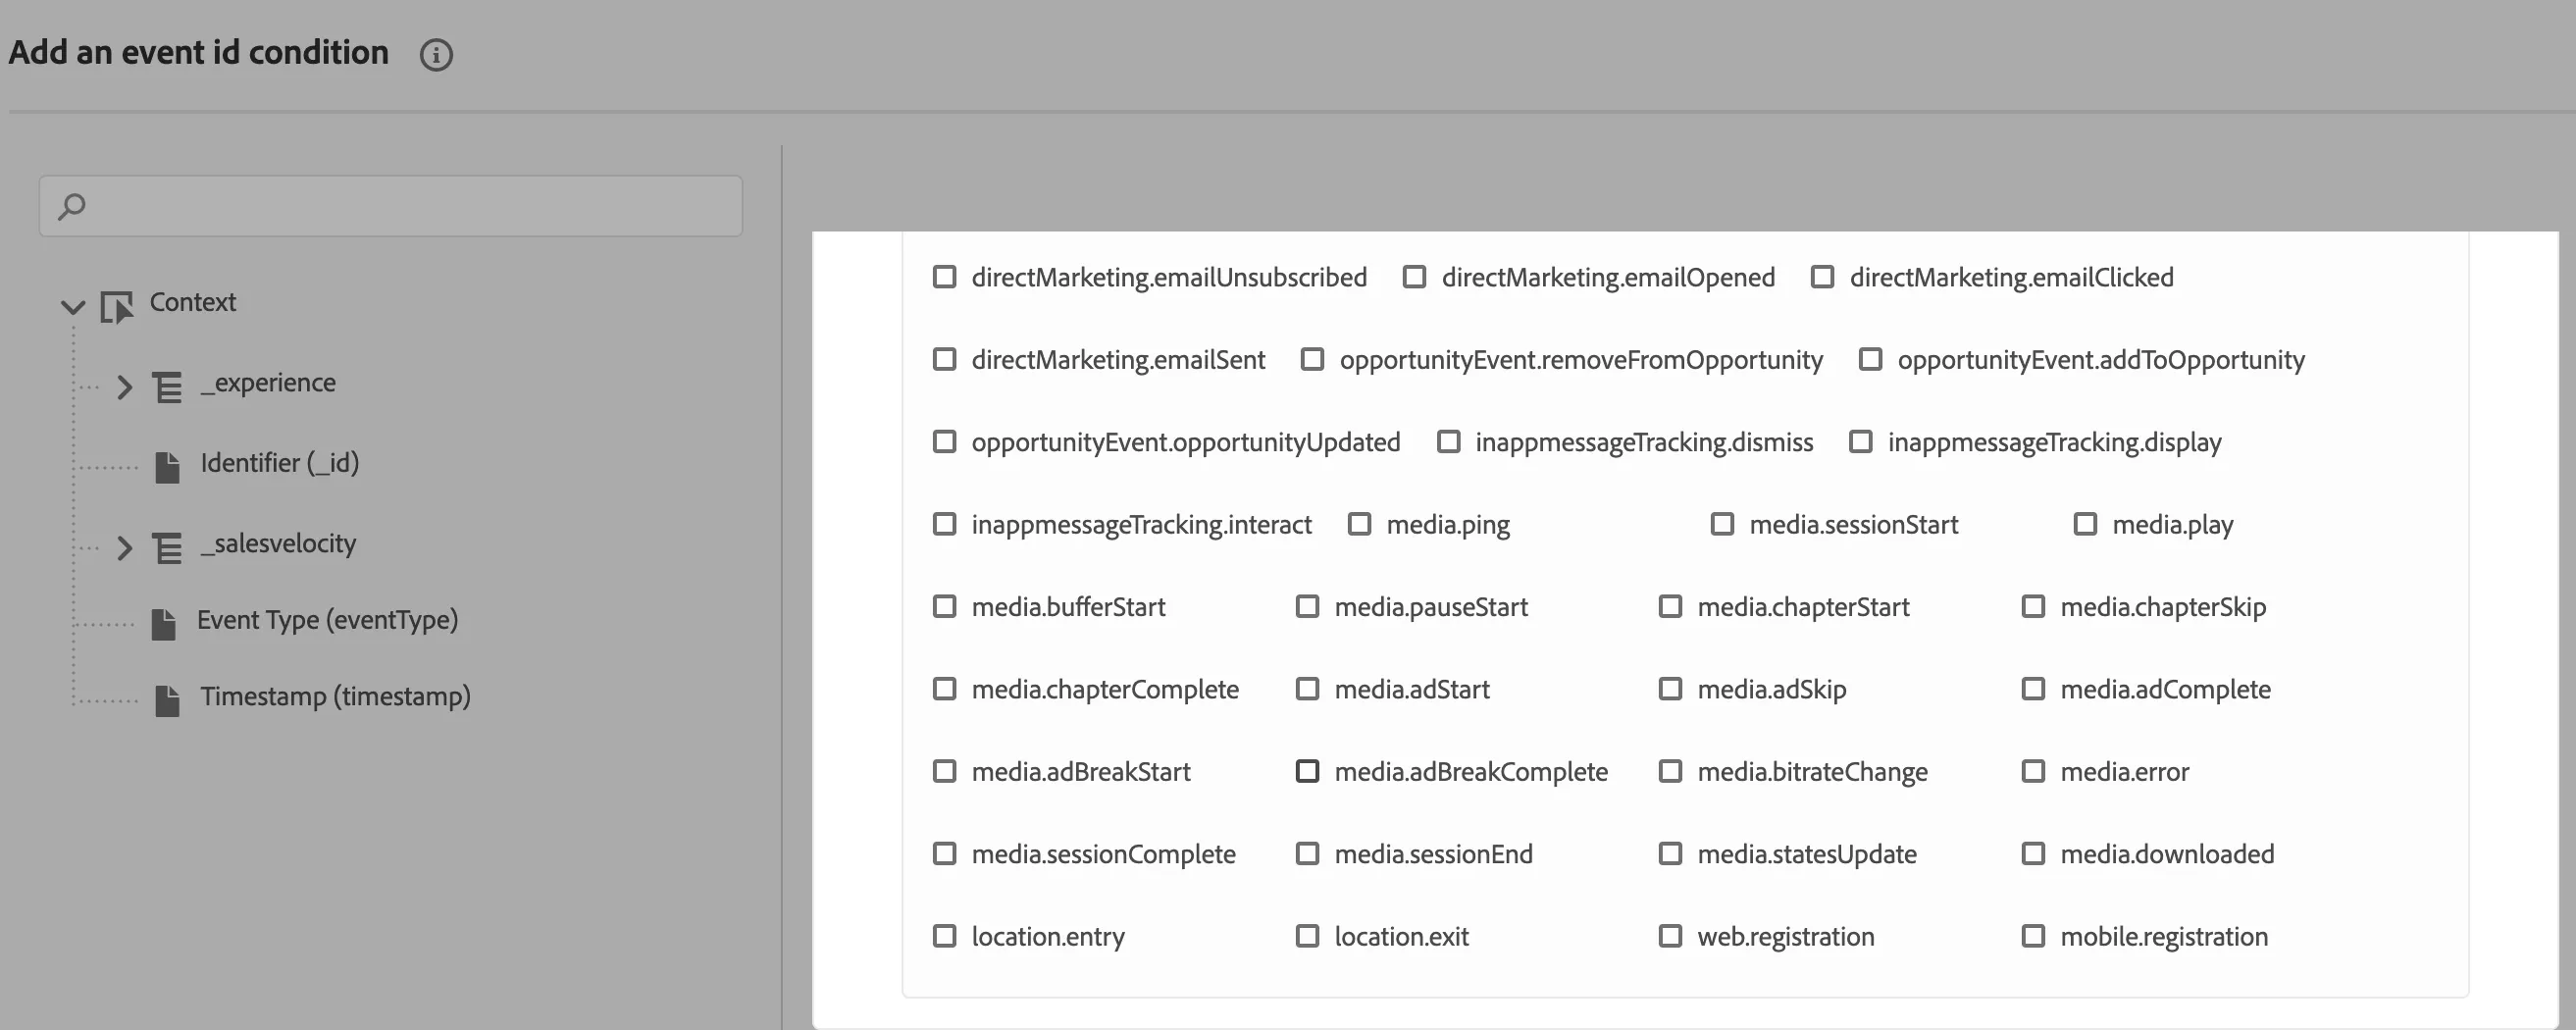Click the _salesvelocity object icon
The width and height of the screenshot is (2576, 1030).
(167, 547)
